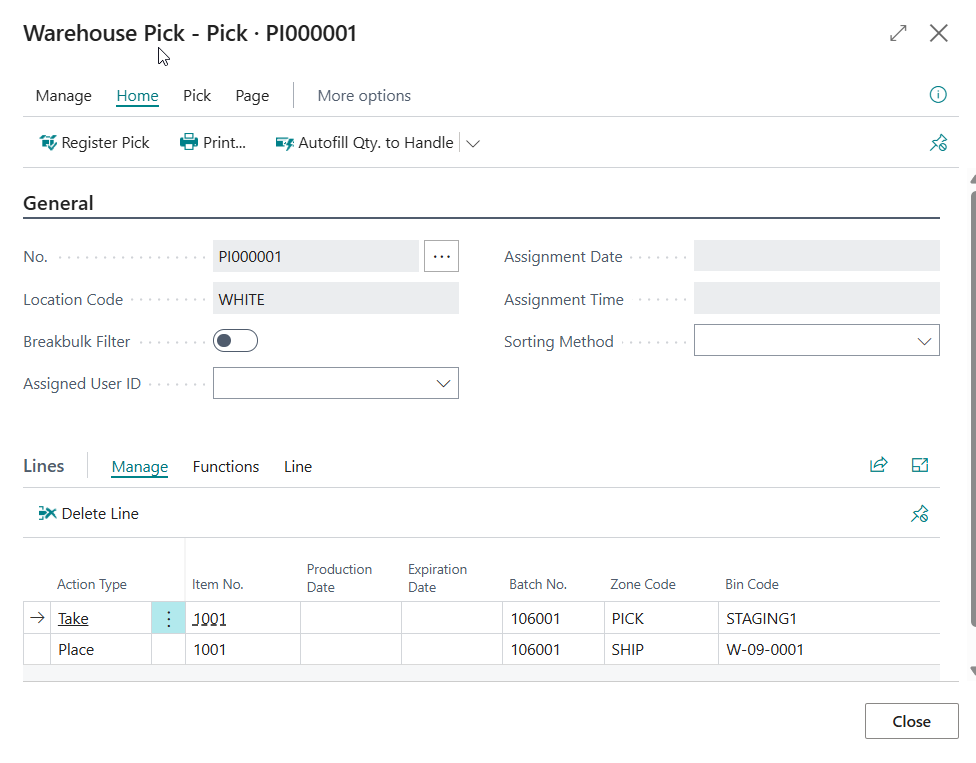
Task: Expand the Assigned User ID dropdown
Action: tap(443, 384)
